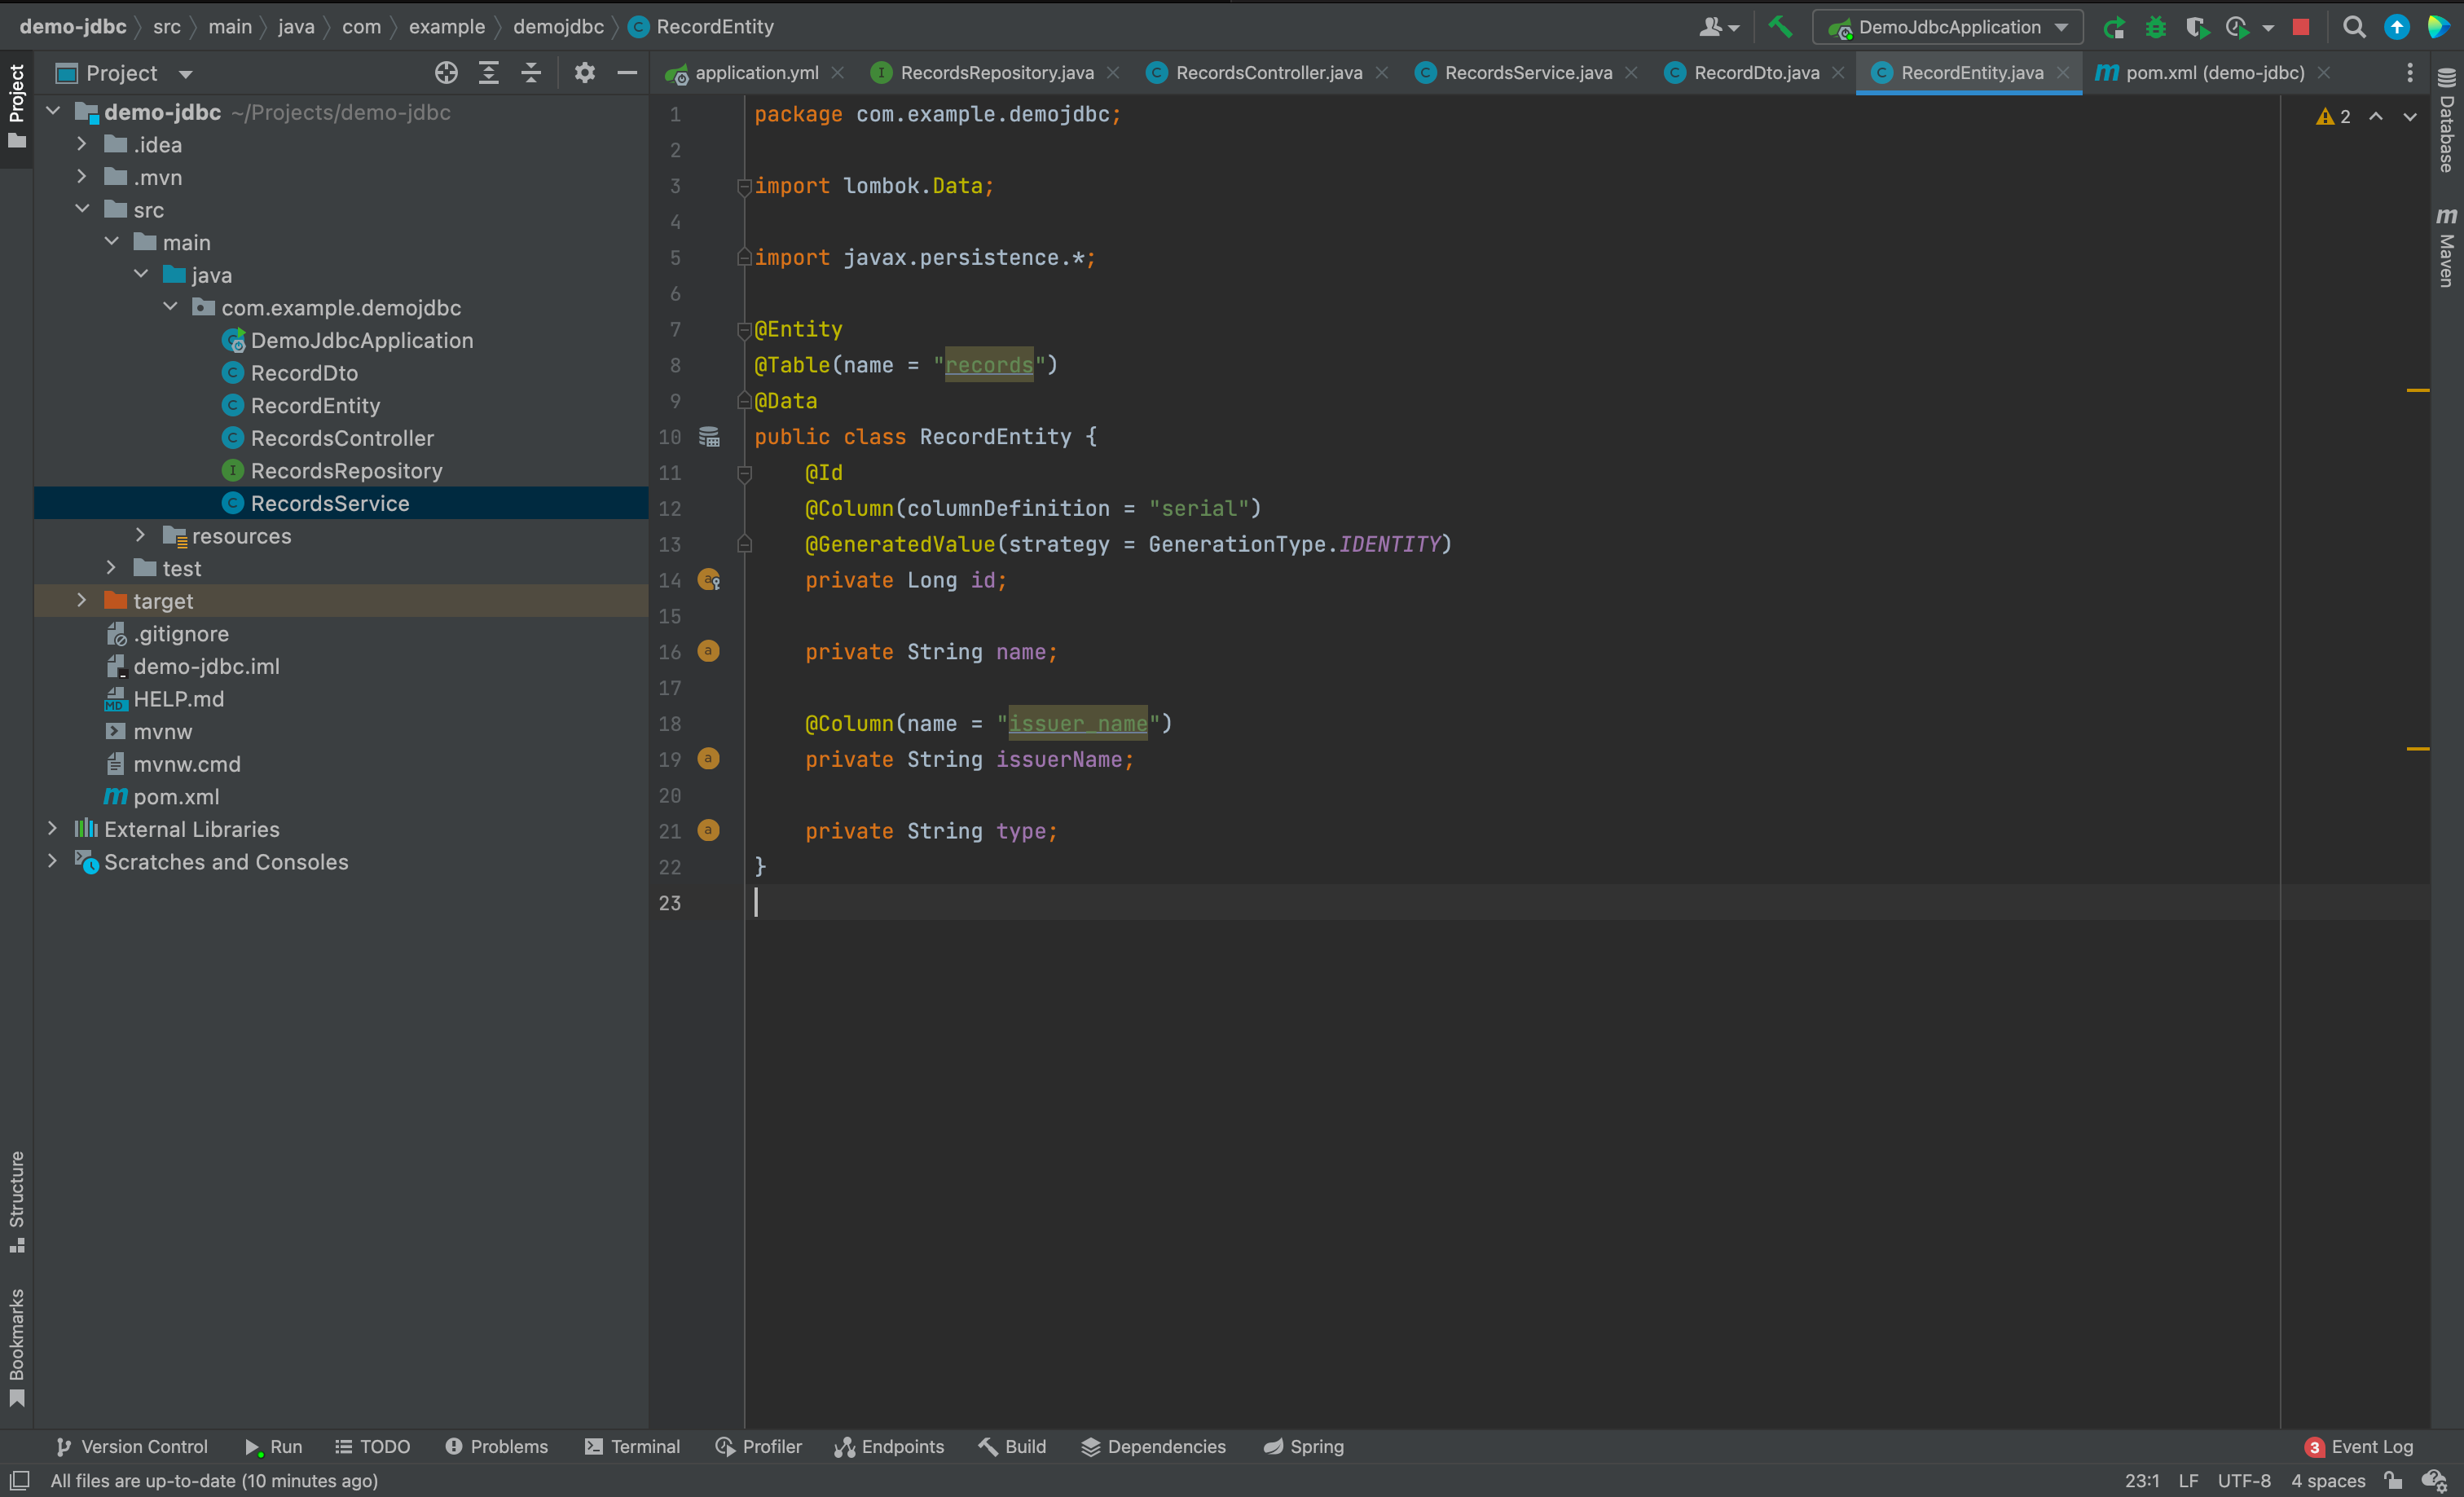Click the attribute gutter icon on line 21
This screenshot has width=2464, height=1497.
pos(708,830)
